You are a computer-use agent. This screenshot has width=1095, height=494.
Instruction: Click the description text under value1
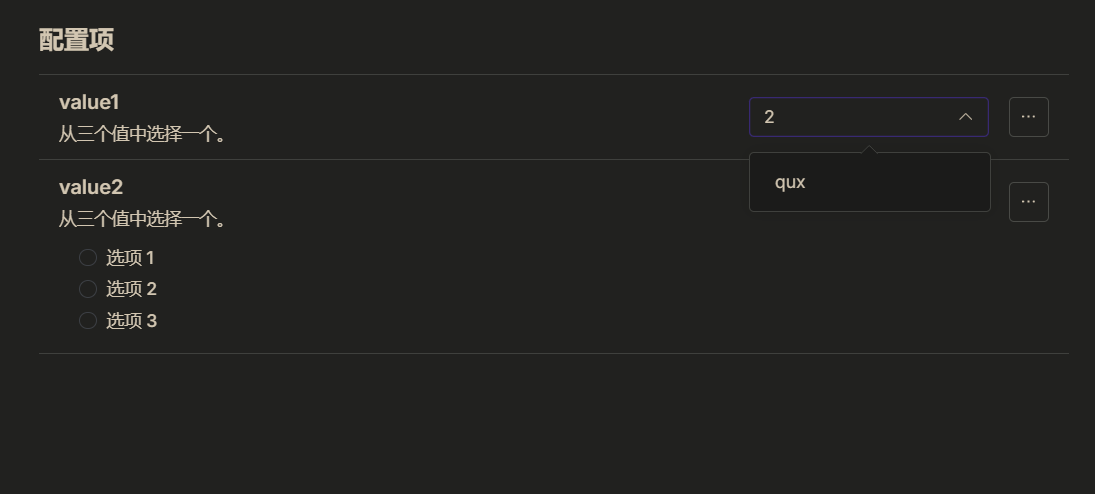coord(142,133)
